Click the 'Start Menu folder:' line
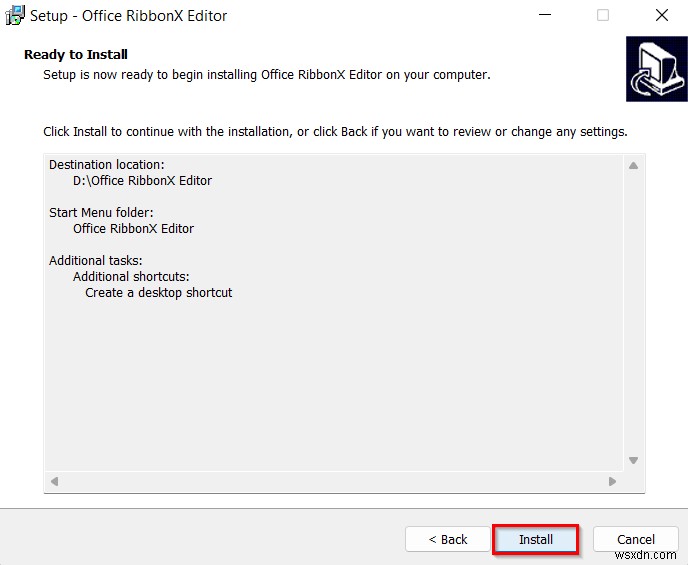This screenshot has width=688, height=565. pos(101,213)
